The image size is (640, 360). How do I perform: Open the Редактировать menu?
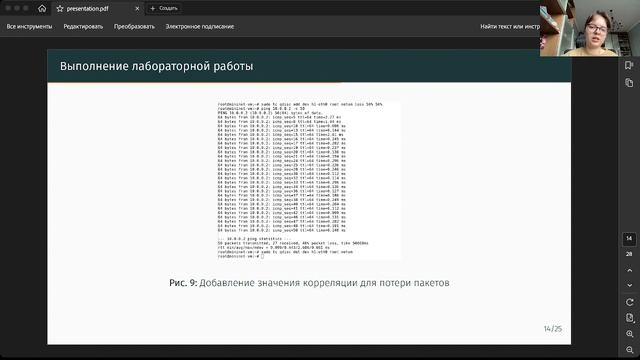83,27
